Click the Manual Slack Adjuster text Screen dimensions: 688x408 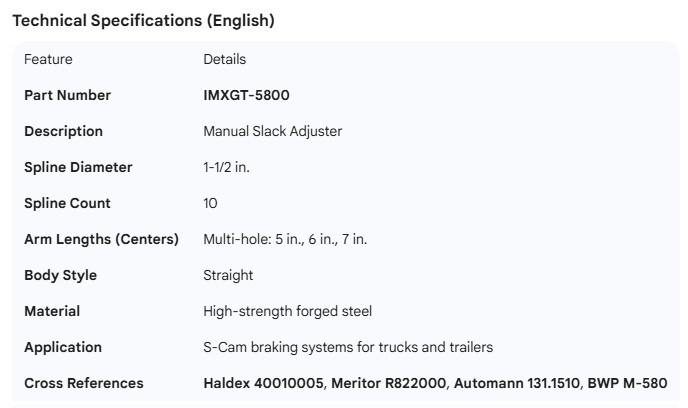(x=272, y=131)
